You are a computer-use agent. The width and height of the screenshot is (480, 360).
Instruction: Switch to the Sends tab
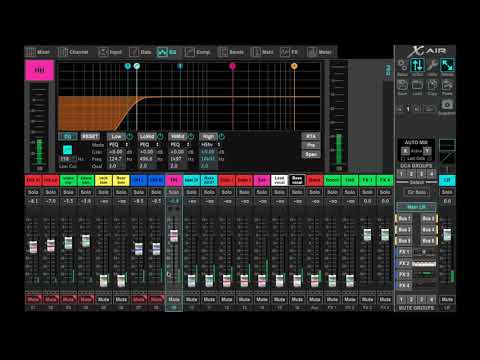pyautogui.click(x=231, y=52)
